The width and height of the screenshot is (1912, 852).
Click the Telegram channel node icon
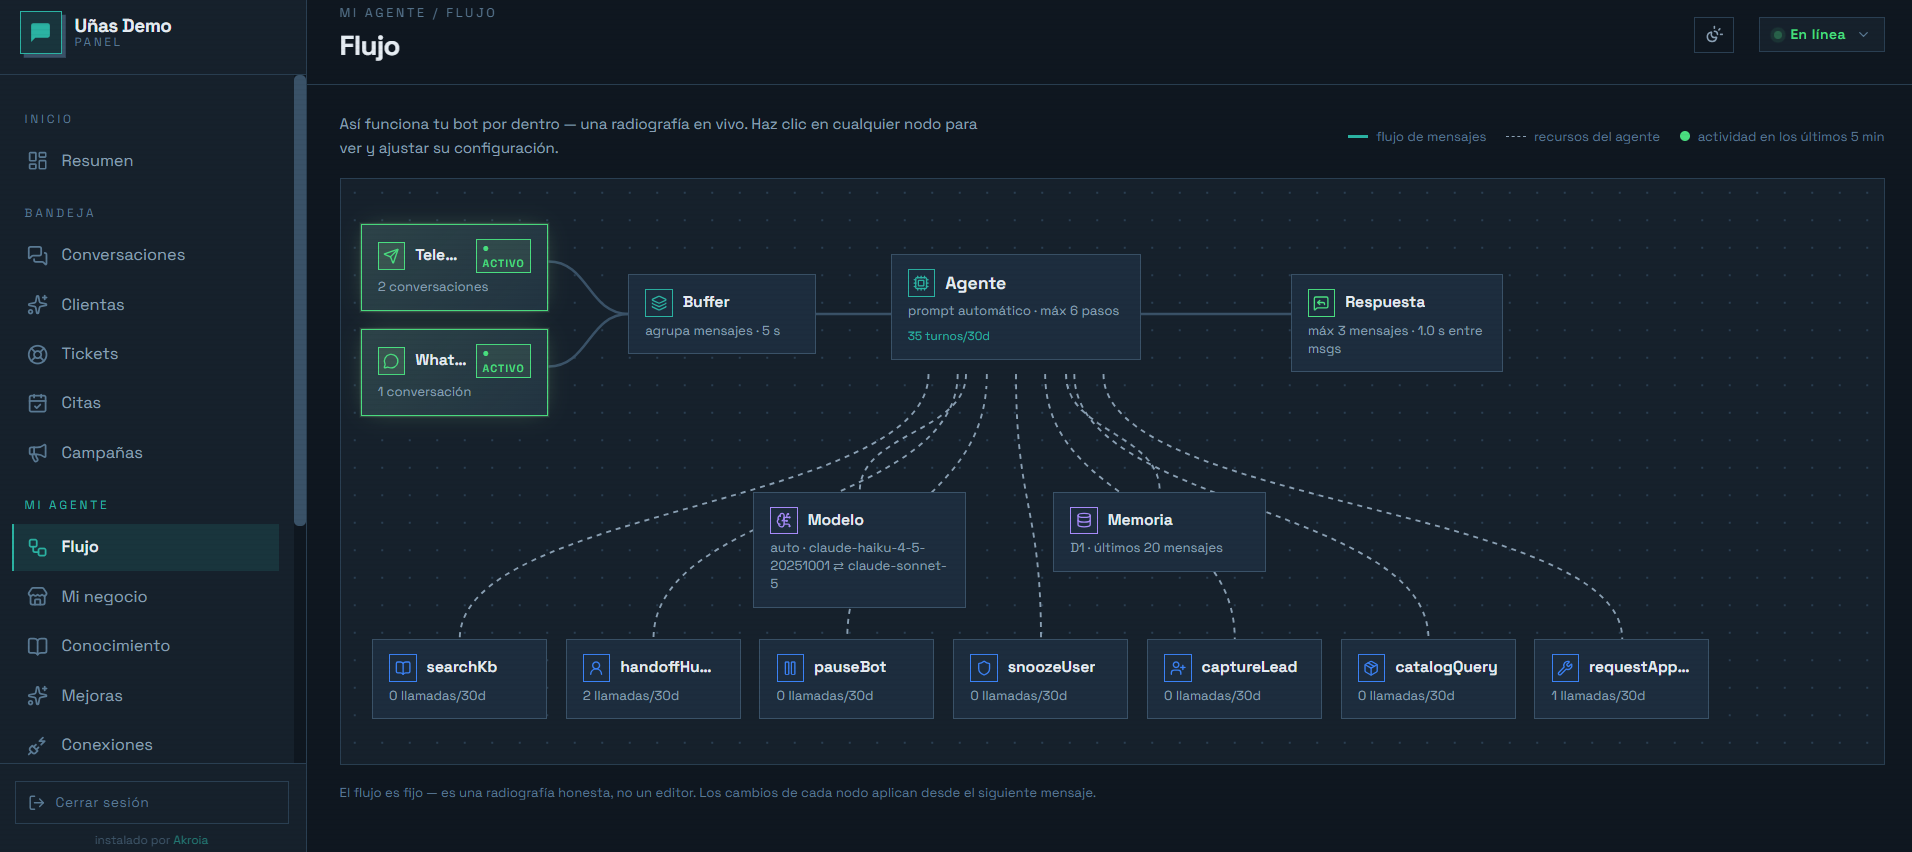click(x=391, y=256)
